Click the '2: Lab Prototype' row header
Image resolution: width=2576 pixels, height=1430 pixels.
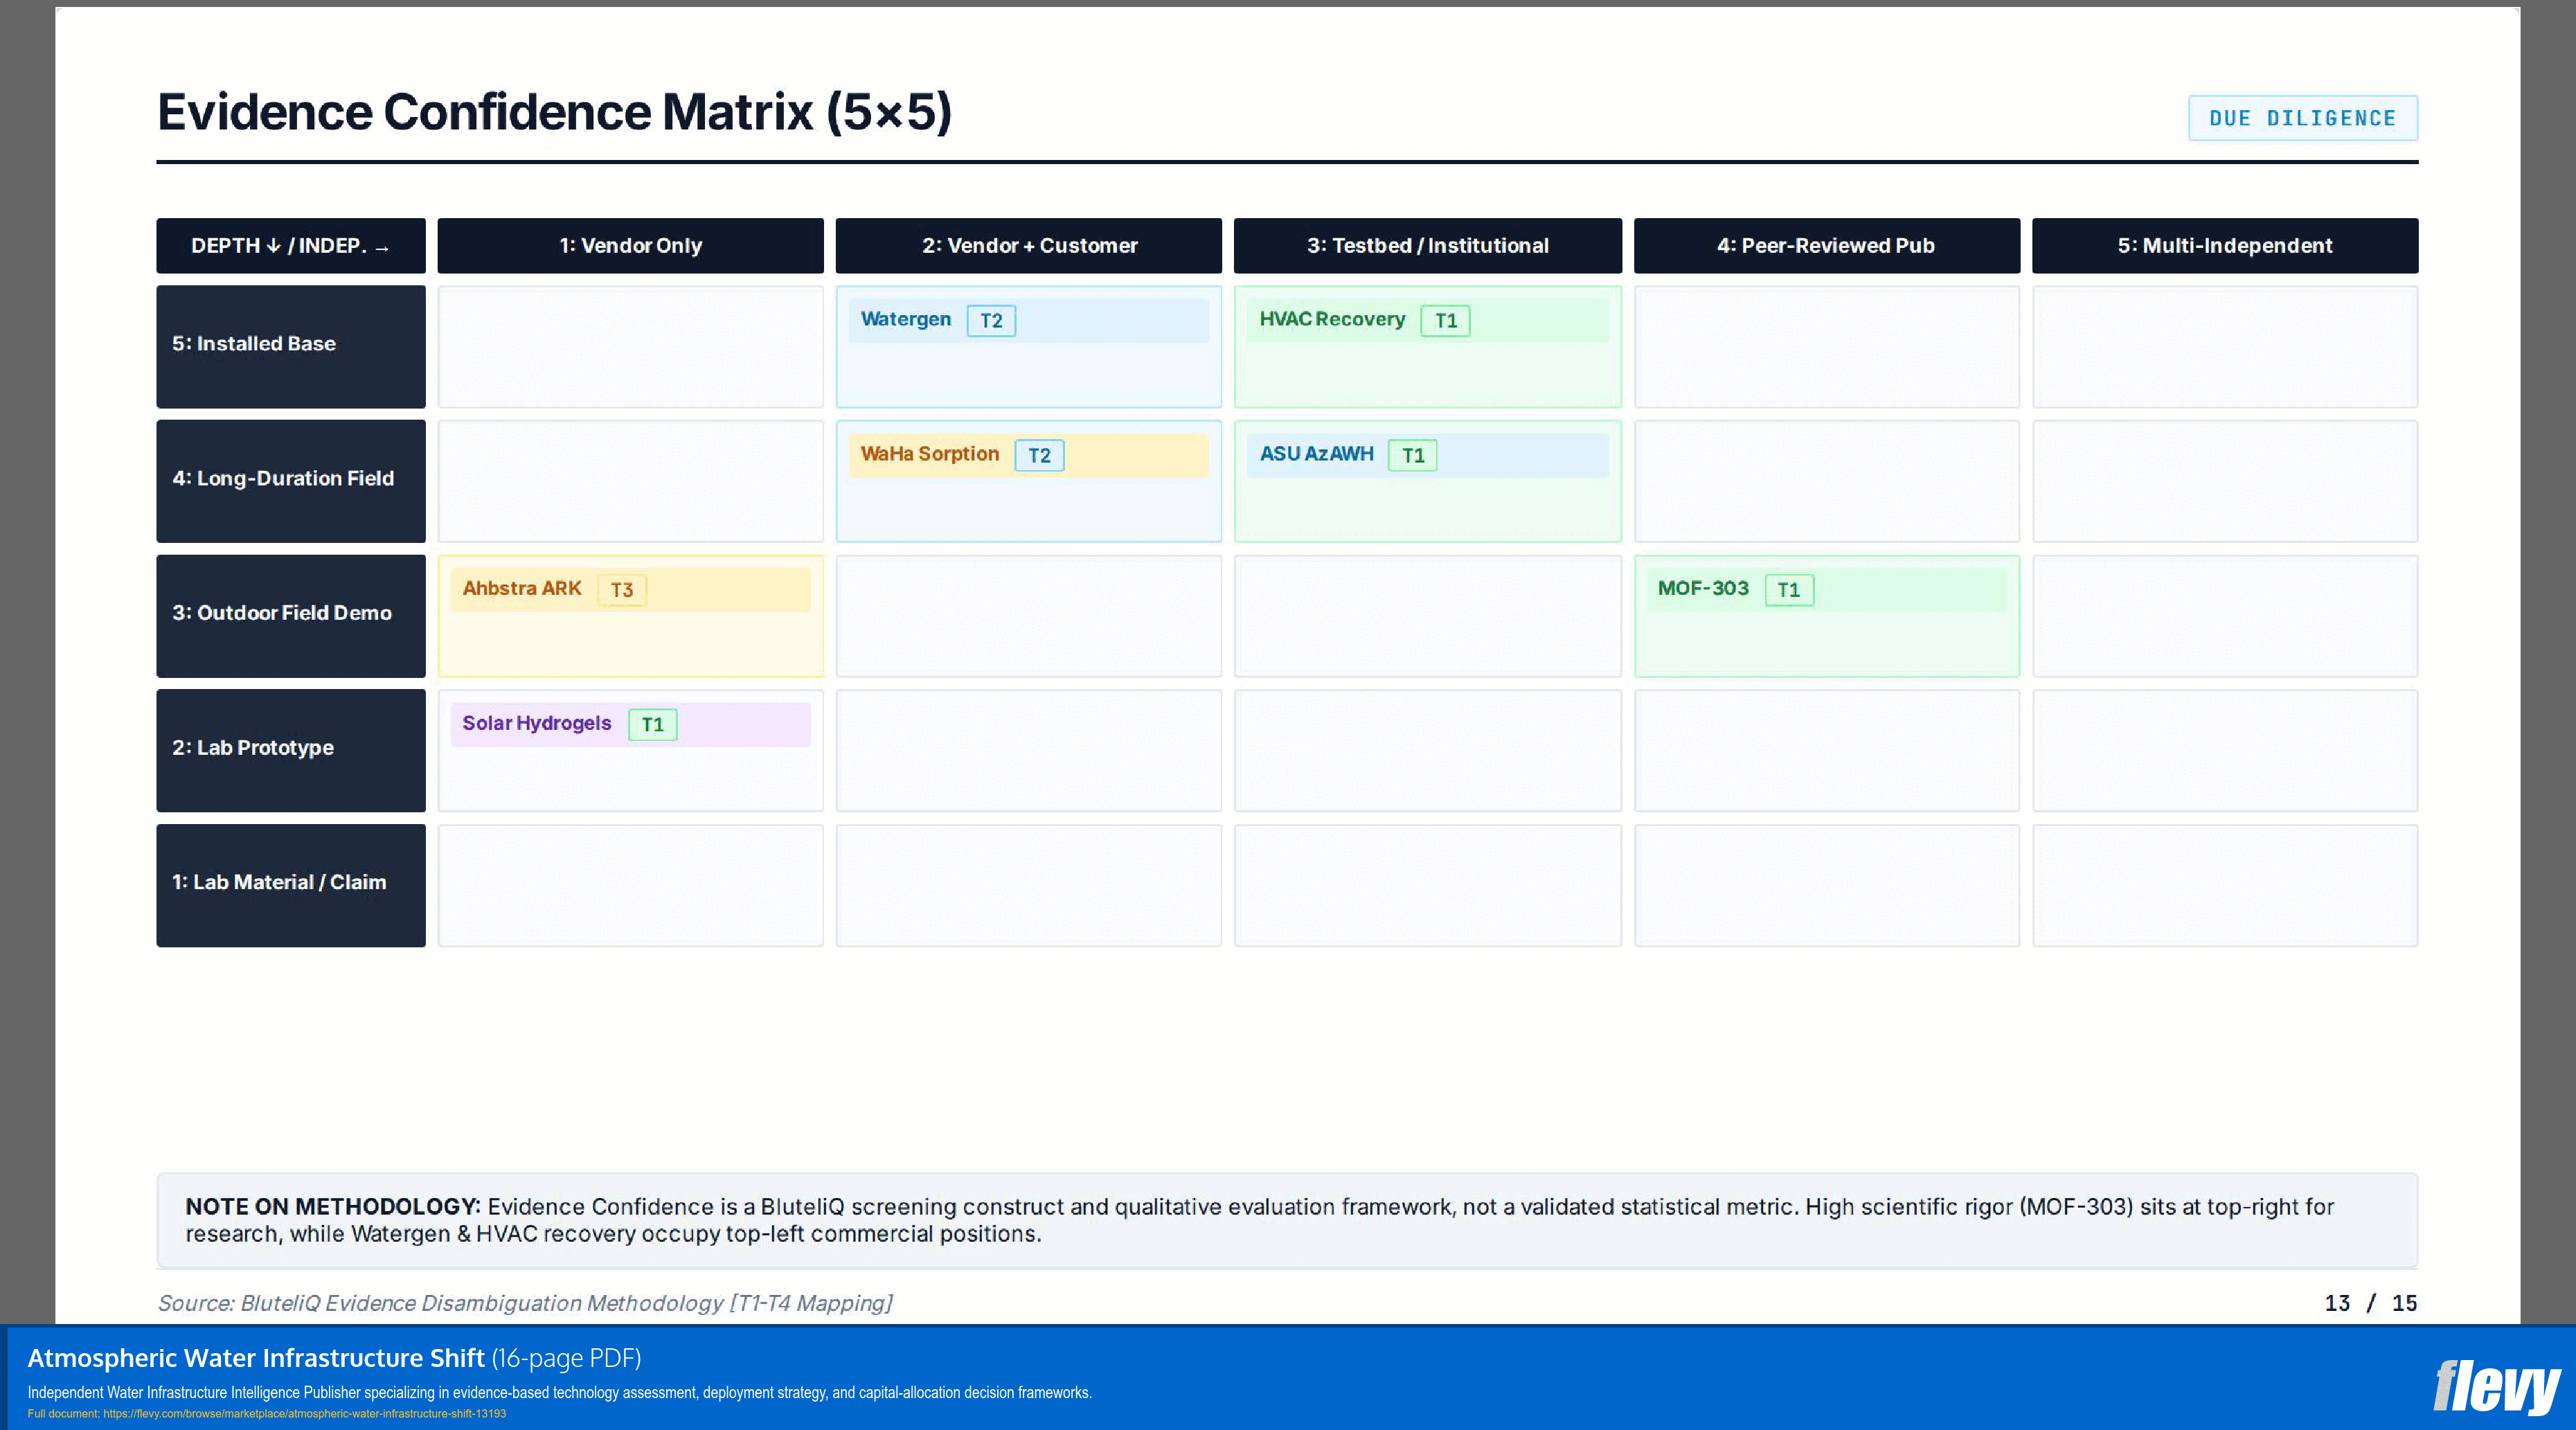(x=290, y=751)
